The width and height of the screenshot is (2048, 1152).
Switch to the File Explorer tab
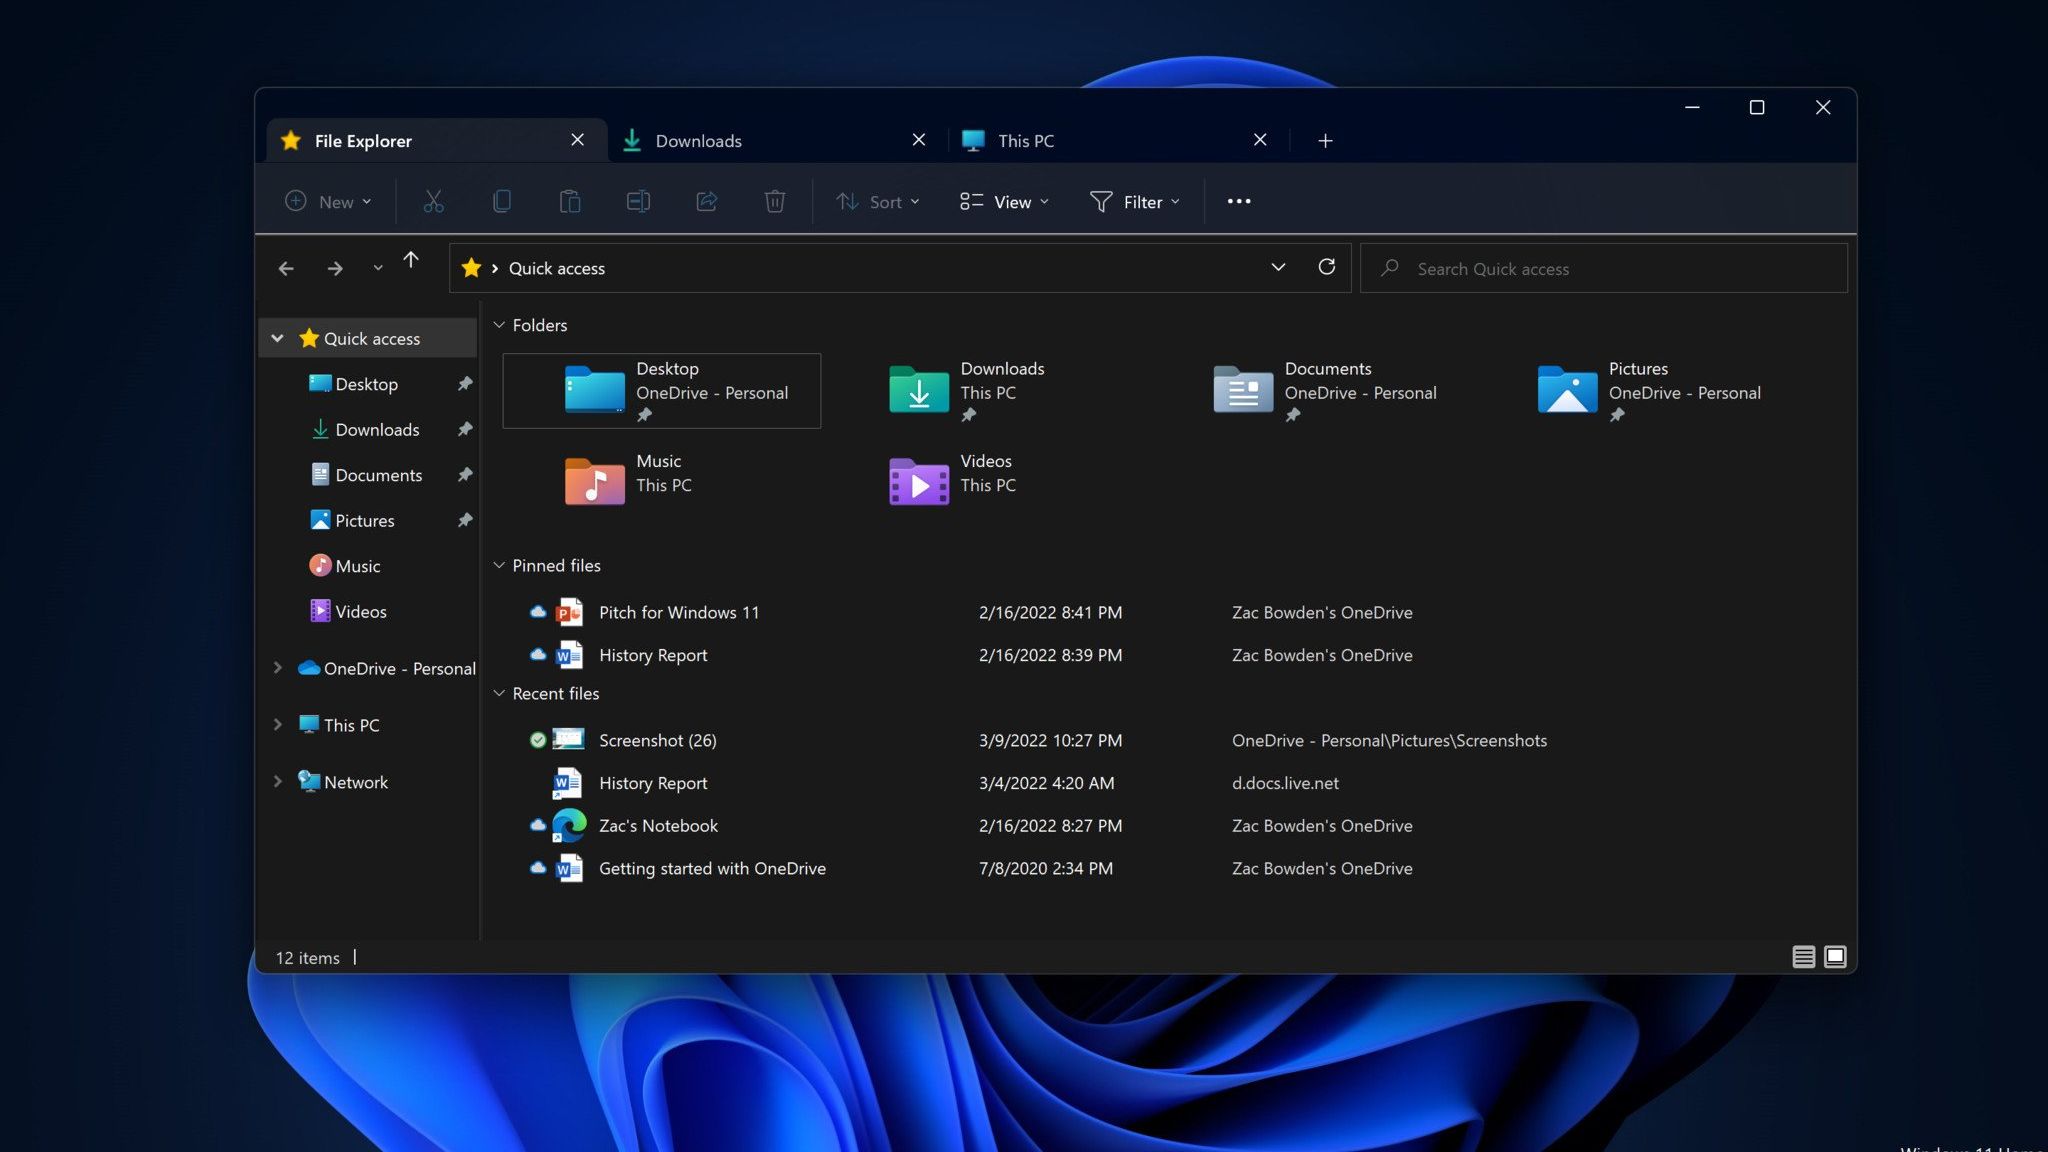[x=436, y=140]
